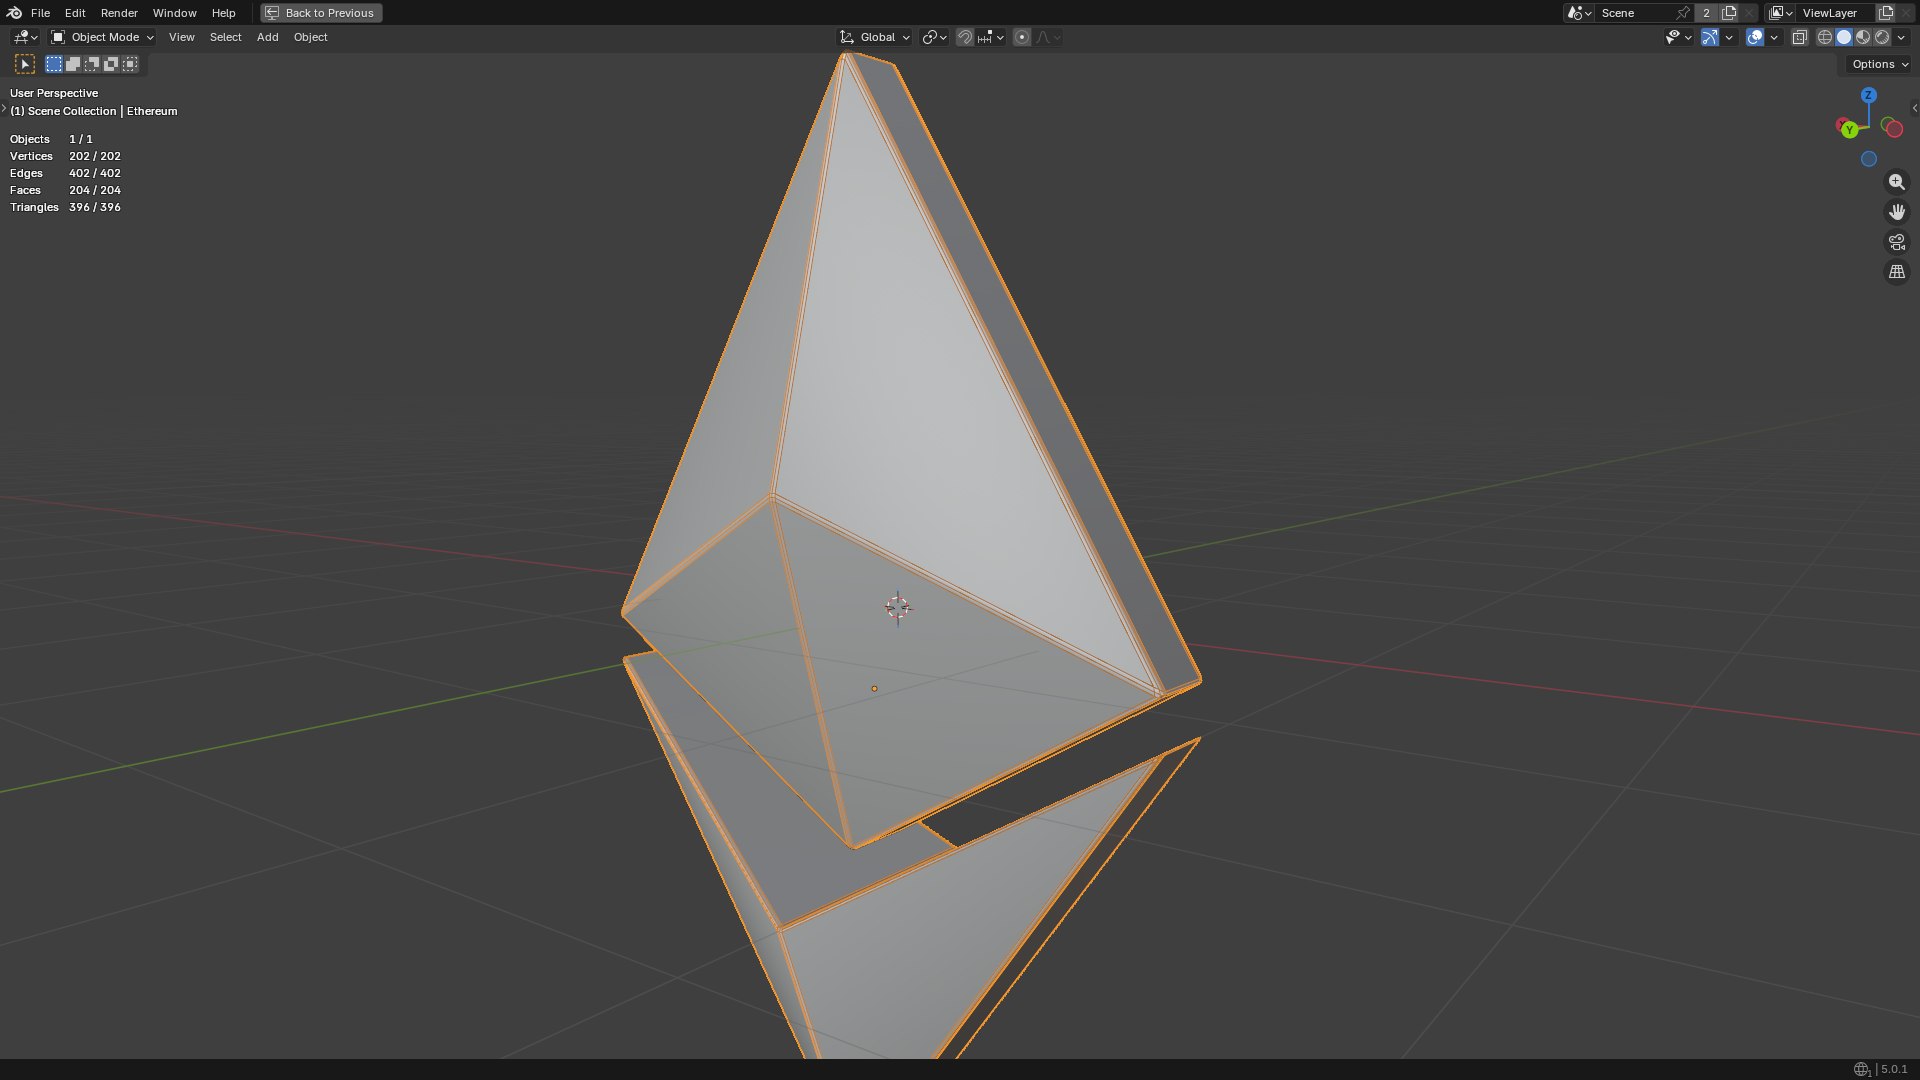Open the scene browse icon
The height and width of the screenshot is (1080, 1920).
pos(1579,13)
